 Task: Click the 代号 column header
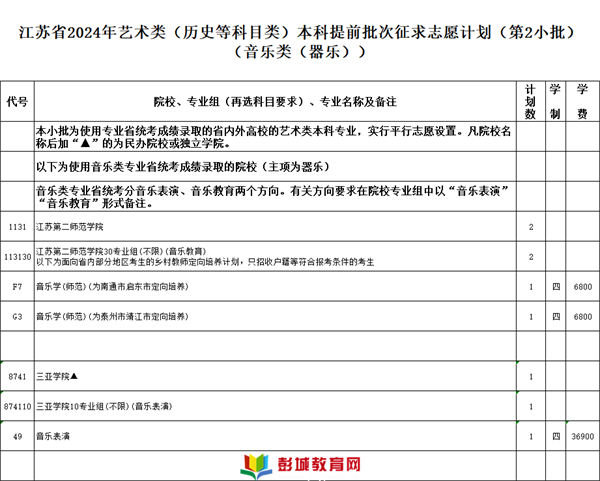tap(17, 101)
